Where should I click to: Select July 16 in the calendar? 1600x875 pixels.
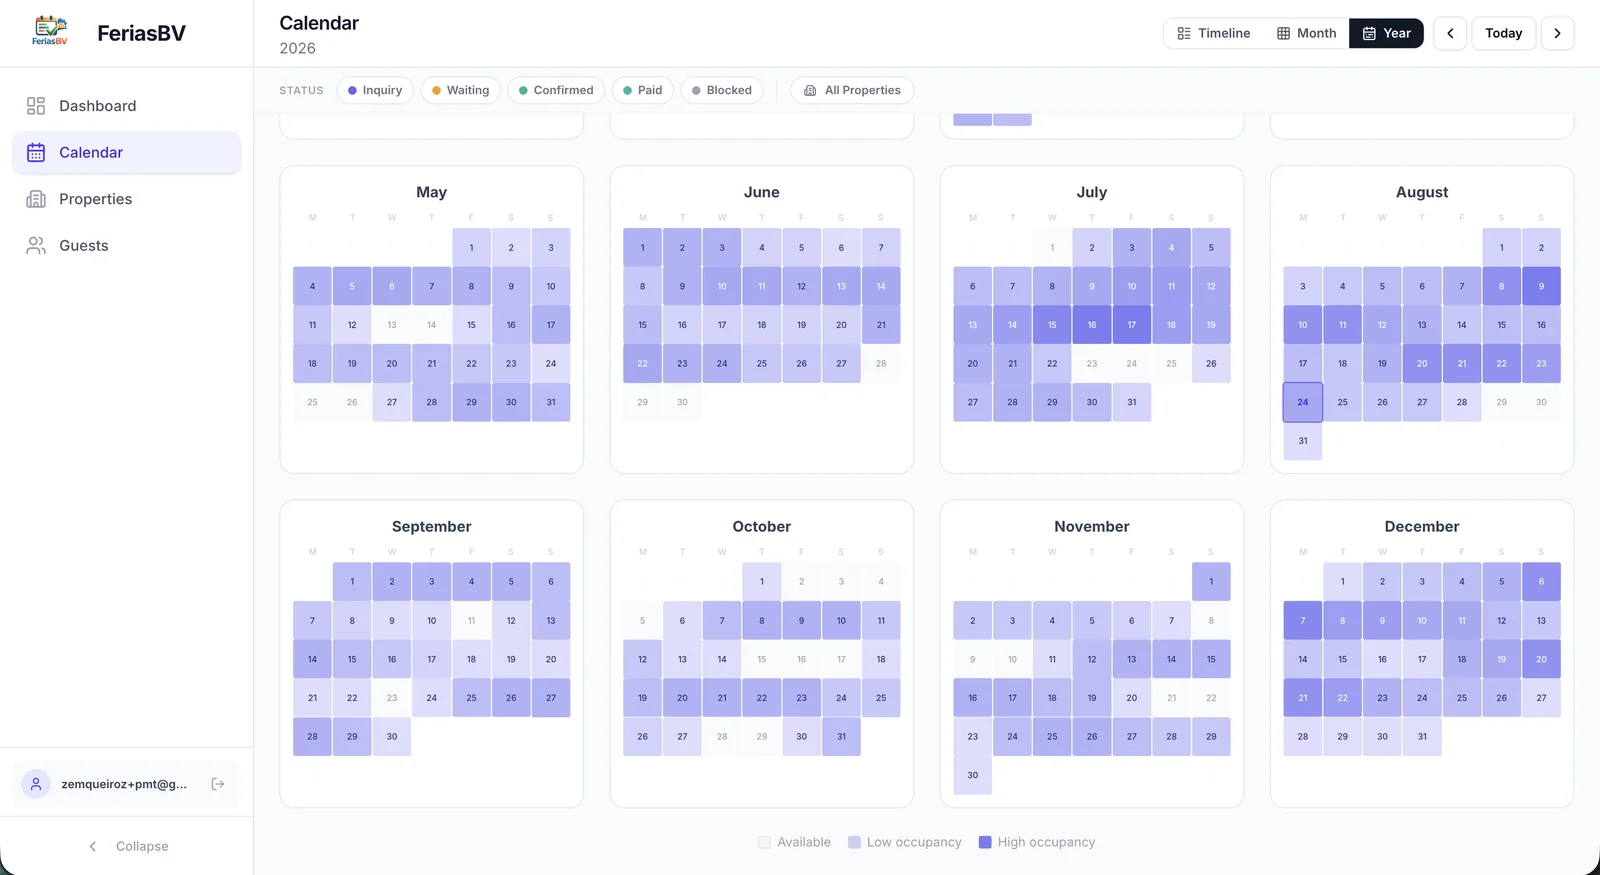pyautogui.click(x=1092, y=325)
